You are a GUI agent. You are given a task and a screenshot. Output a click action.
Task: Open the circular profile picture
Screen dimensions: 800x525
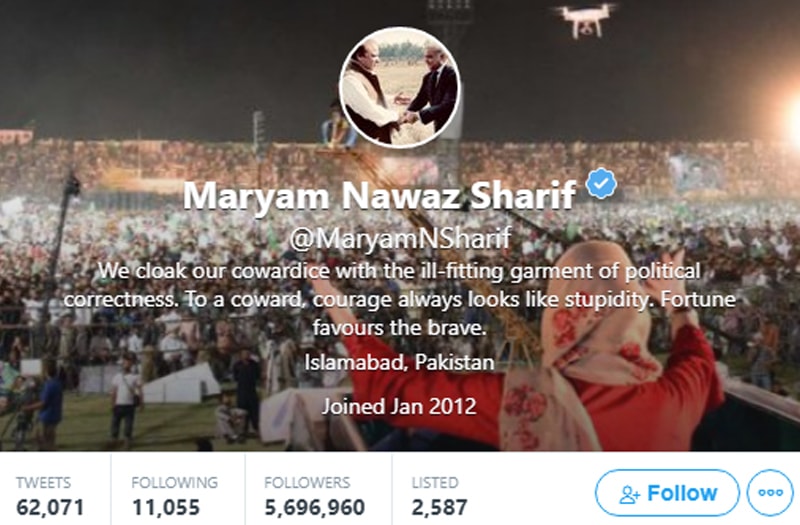pos(400,88)
